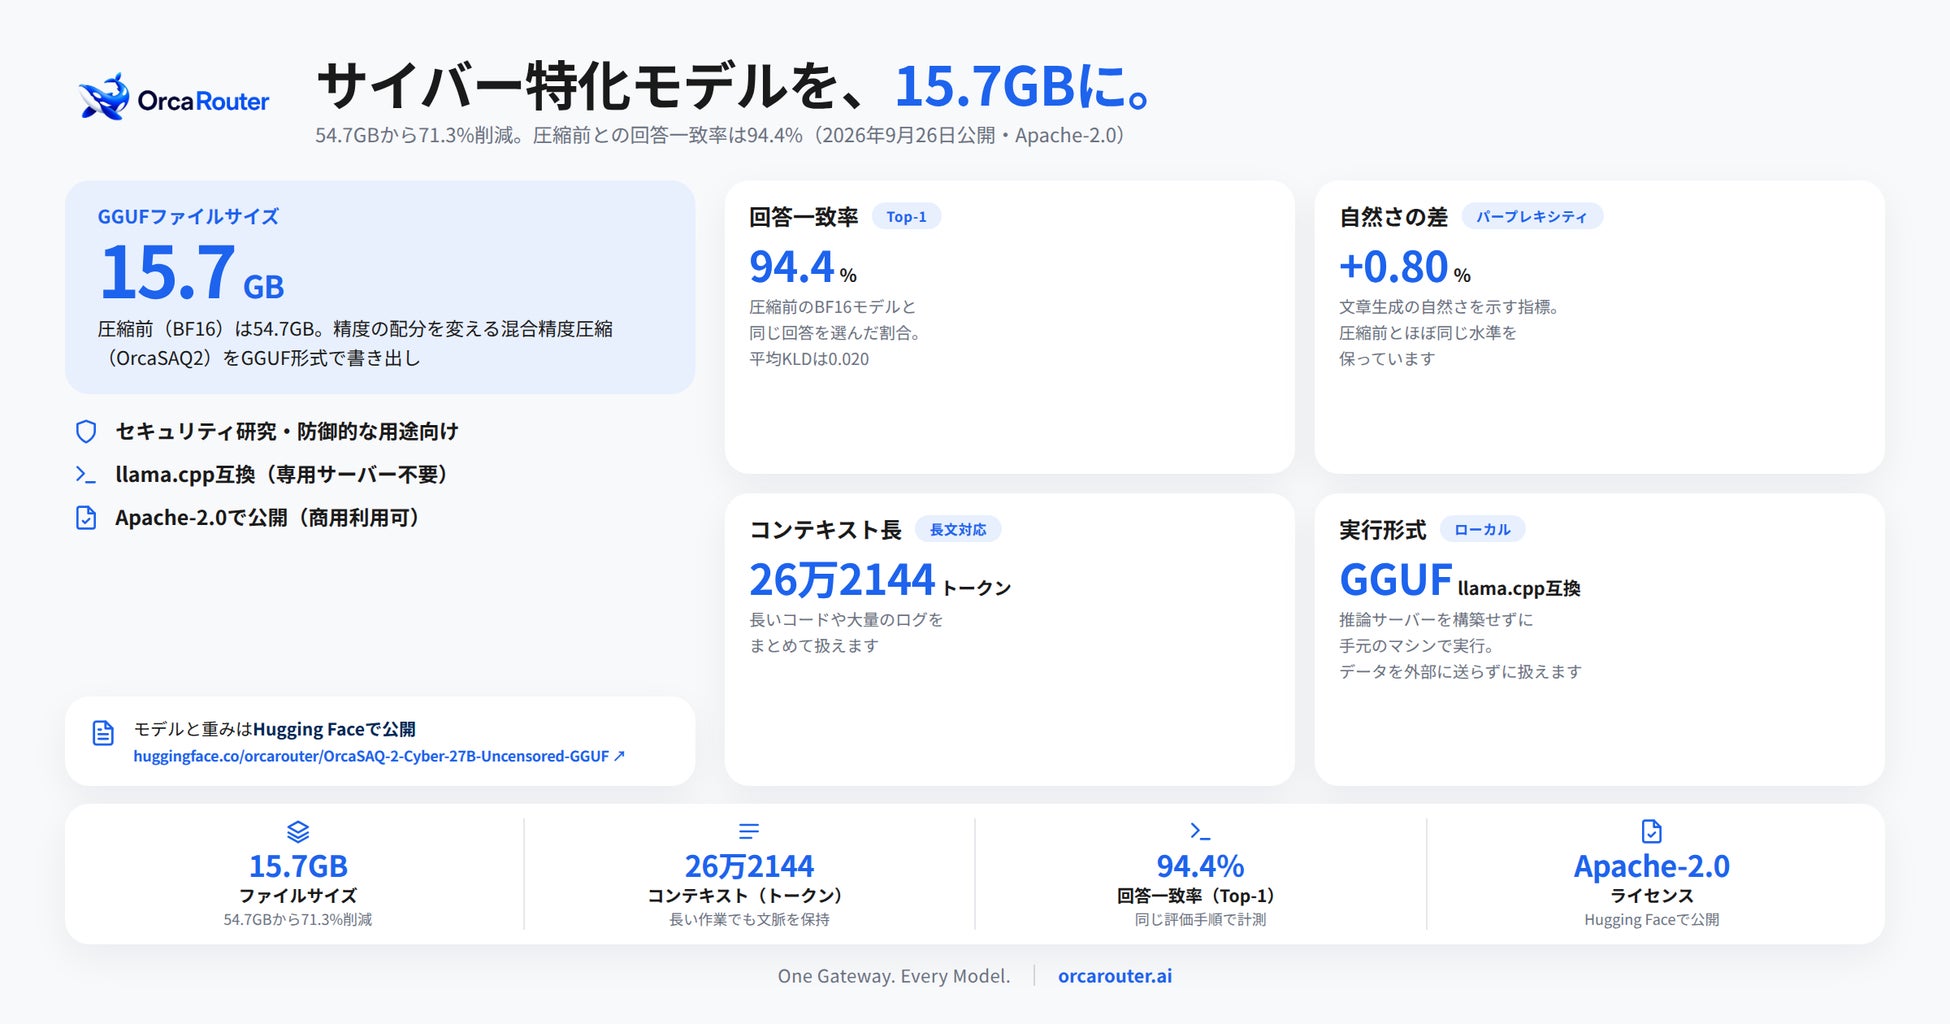Click the 長文対応 badge next to コンテキスト長

tap(958, 529)
